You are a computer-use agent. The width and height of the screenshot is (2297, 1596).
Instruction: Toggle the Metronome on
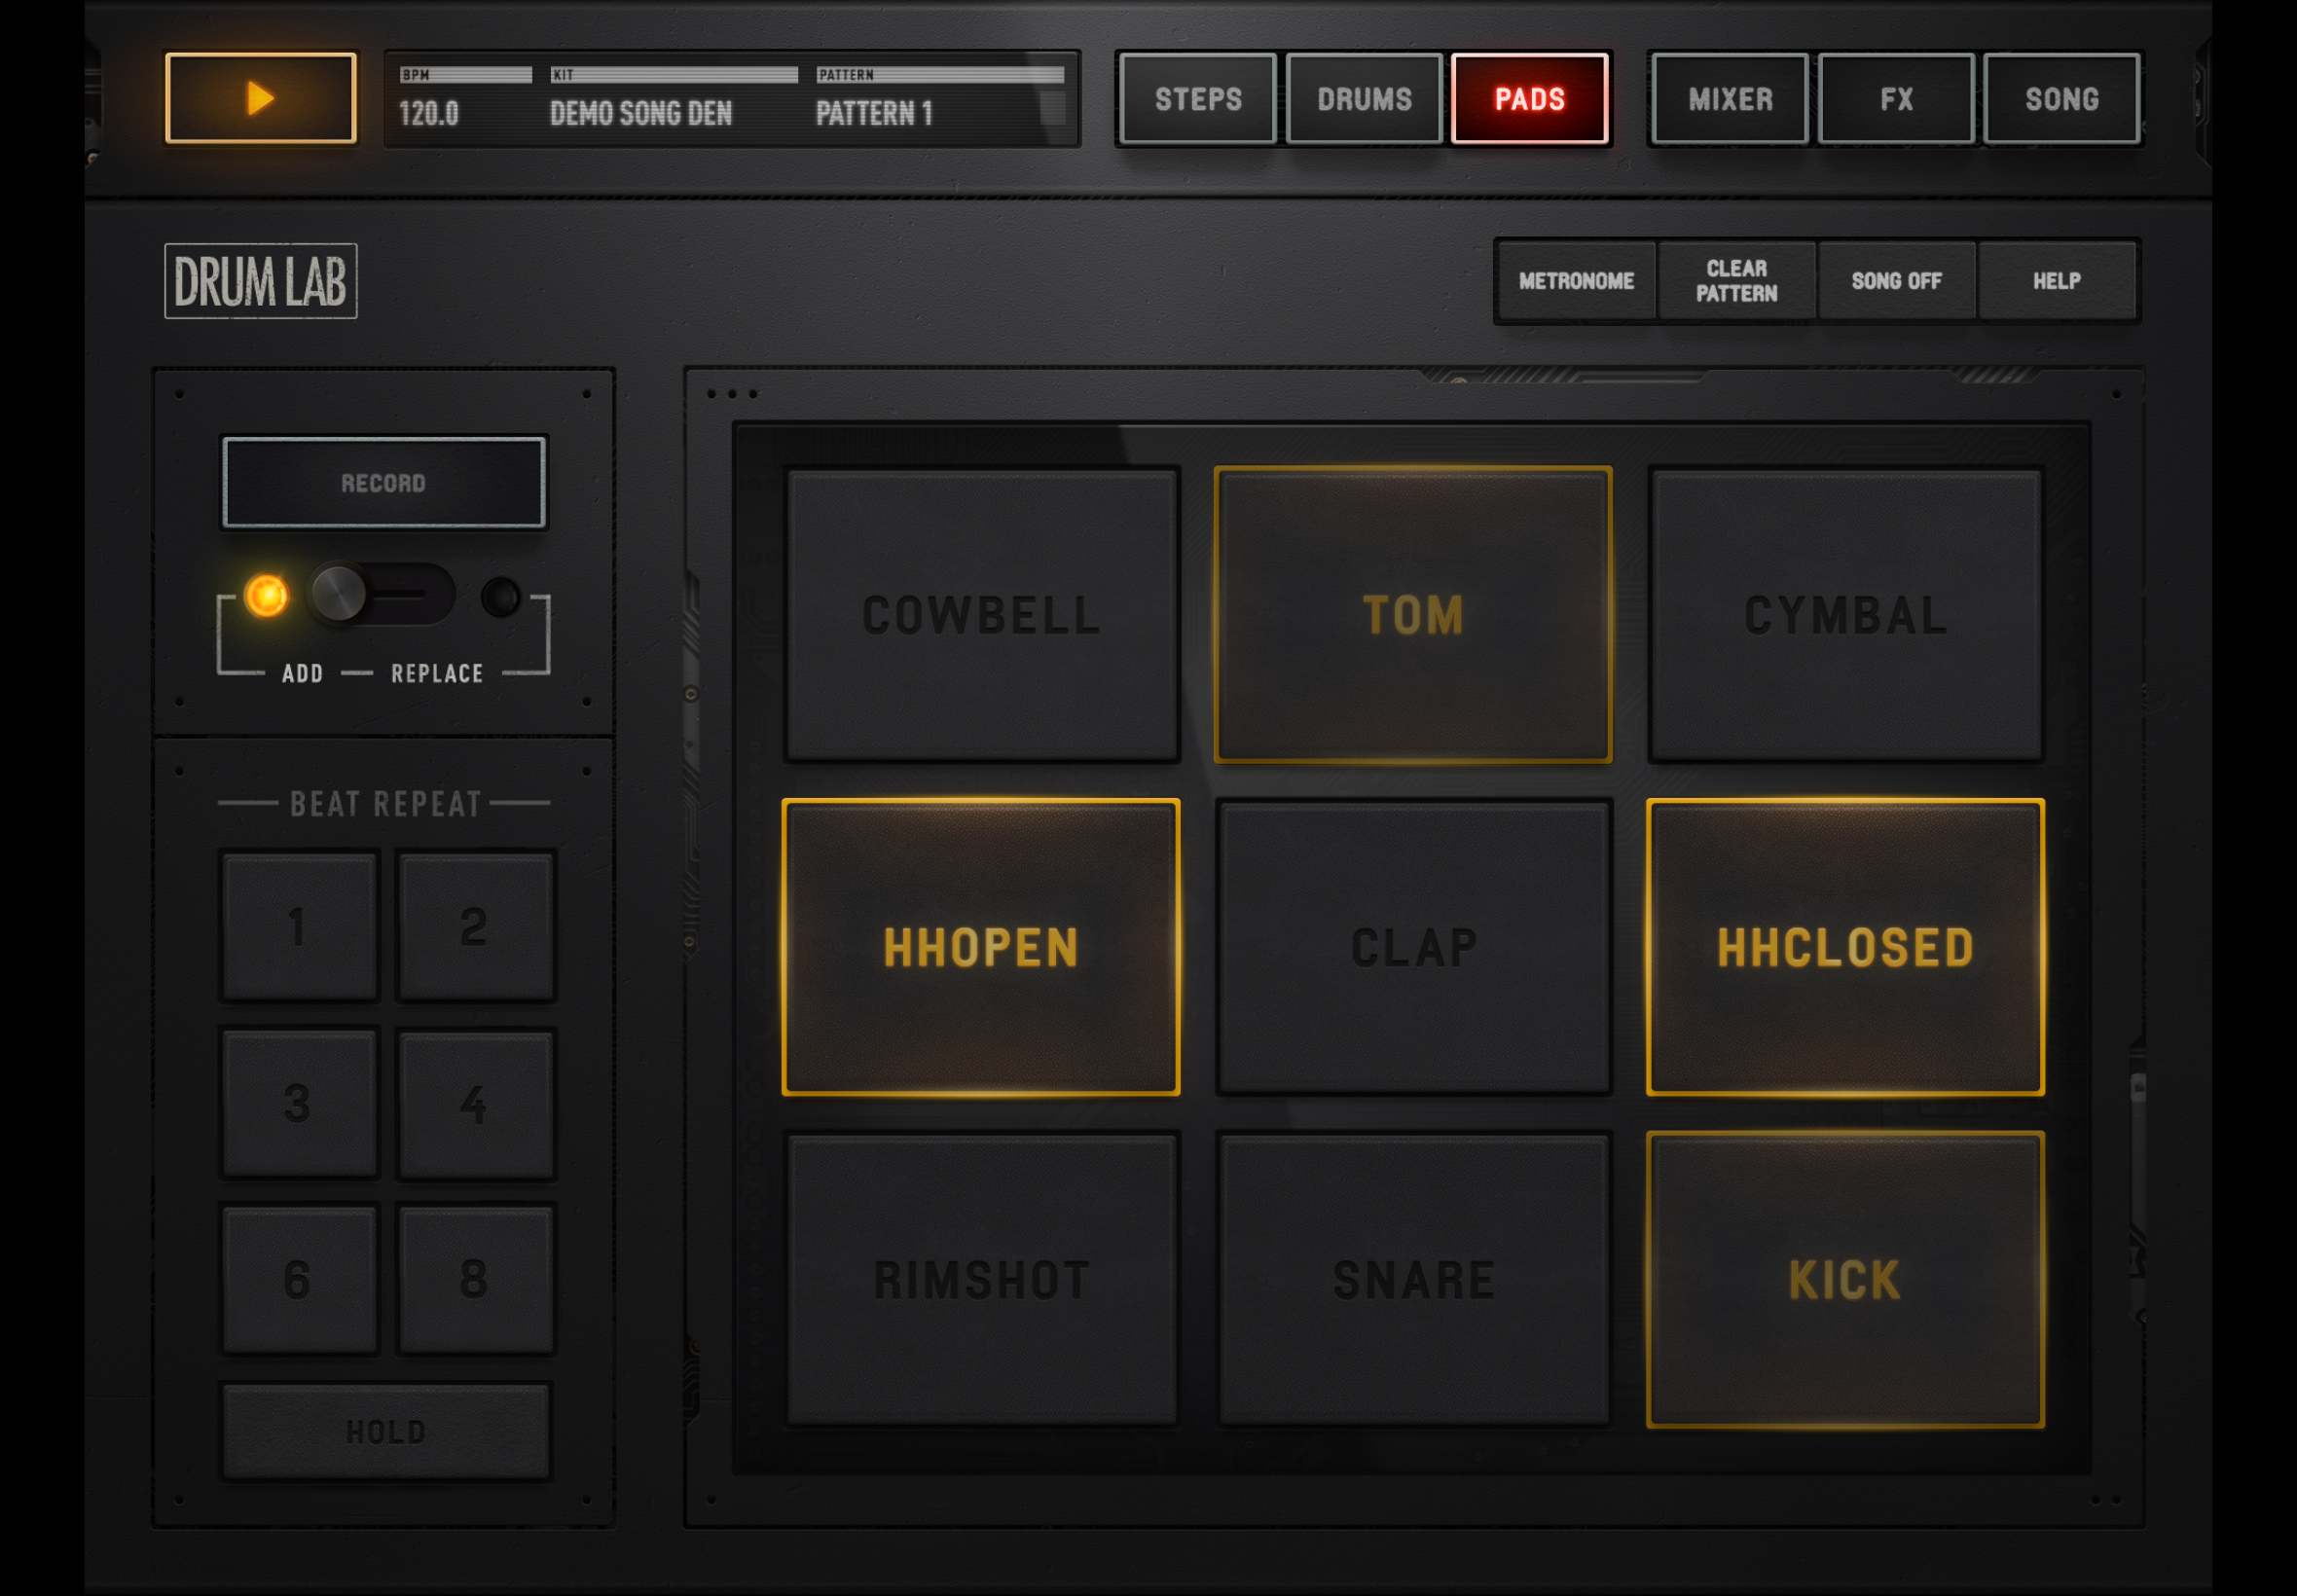pos(1576,281)
